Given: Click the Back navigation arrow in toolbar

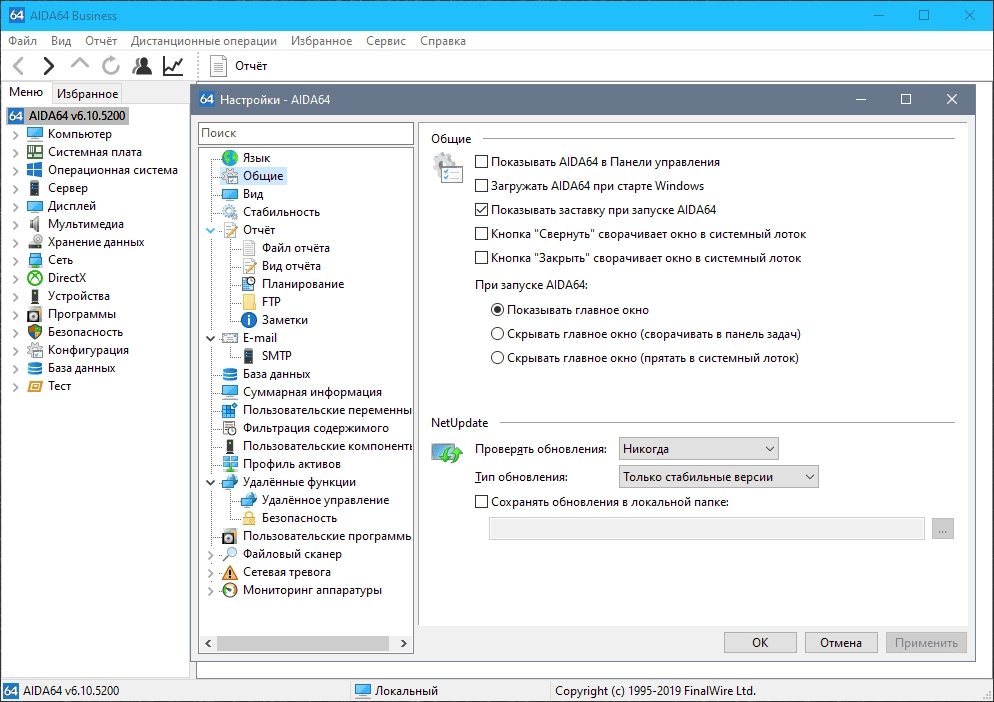Looking at the screenshot, I should [18, 65].
